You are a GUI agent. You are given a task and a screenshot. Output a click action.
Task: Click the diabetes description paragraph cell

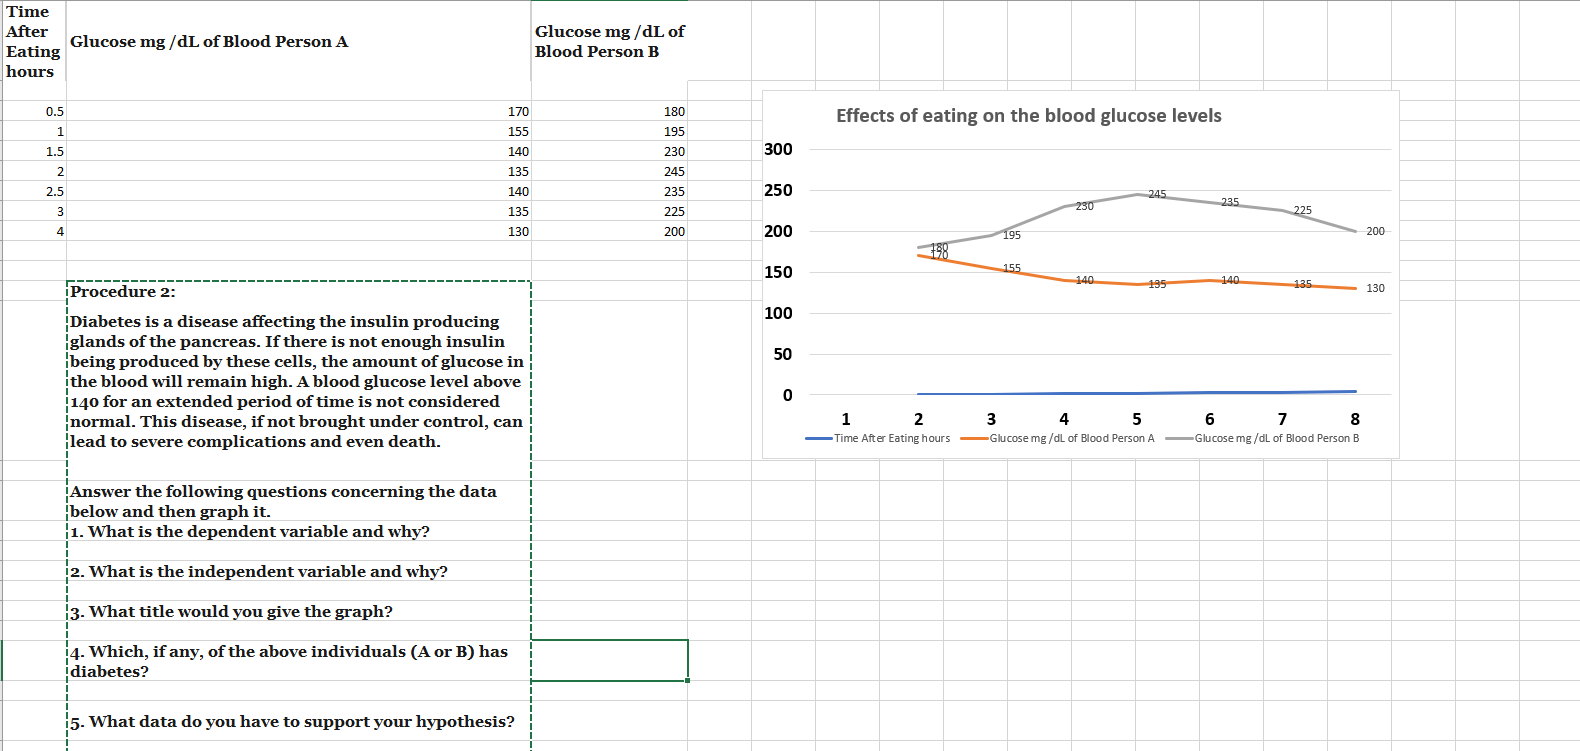coord(298,381)
